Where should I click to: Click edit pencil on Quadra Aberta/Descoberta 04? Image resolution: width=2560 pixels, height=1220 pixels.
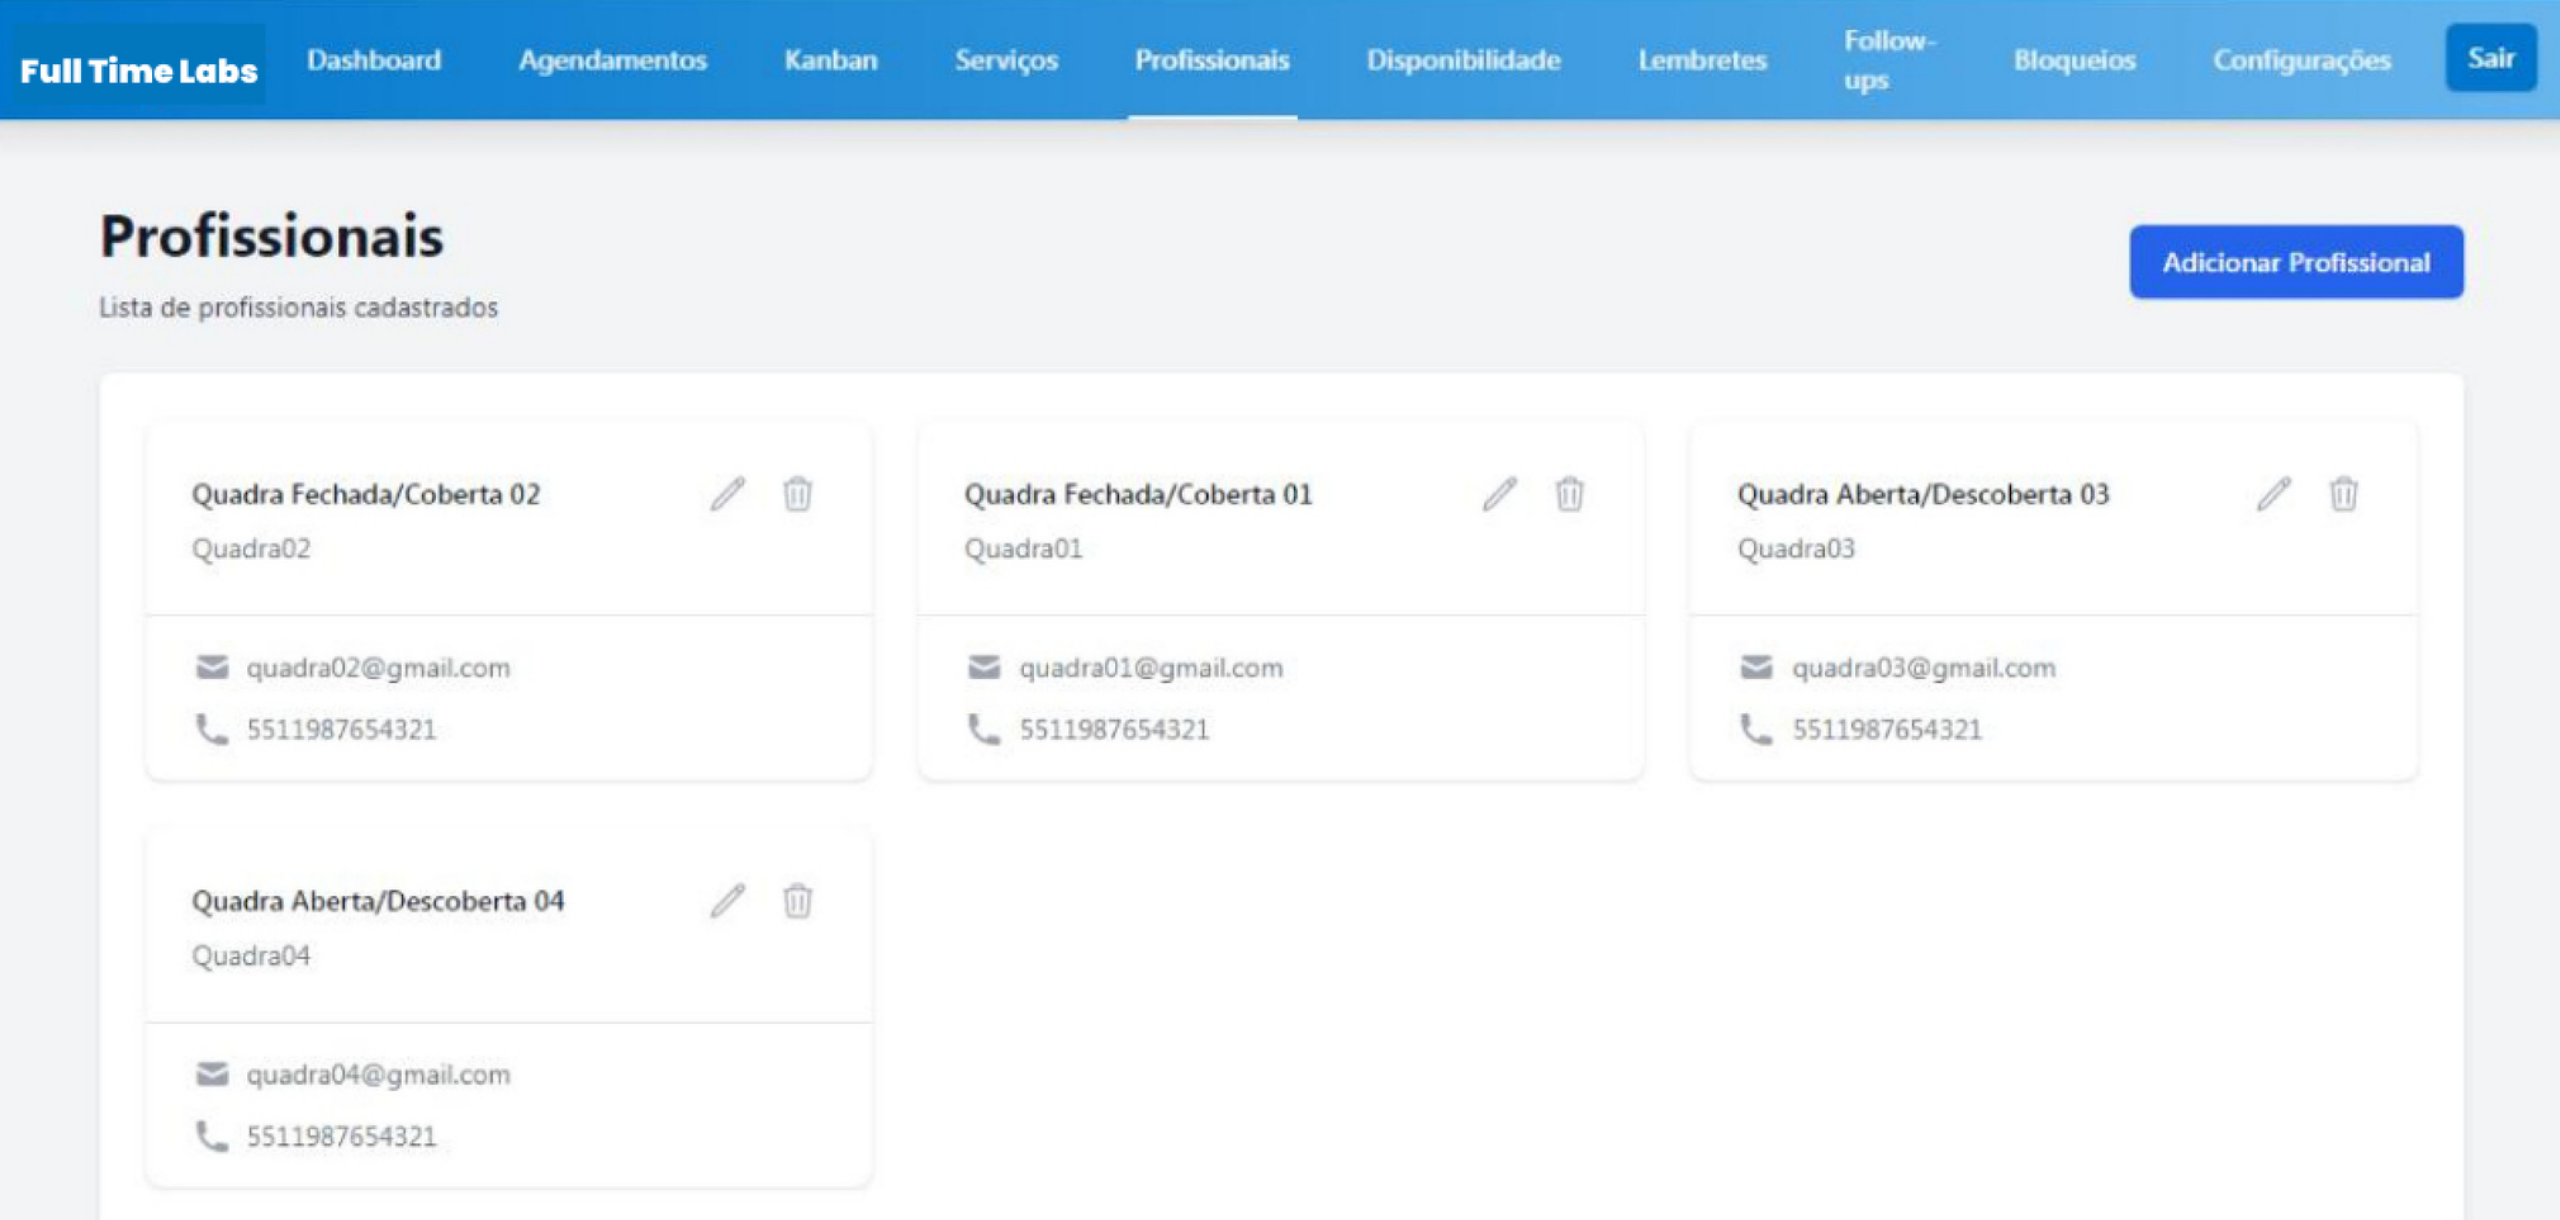[x=728, y=901]
